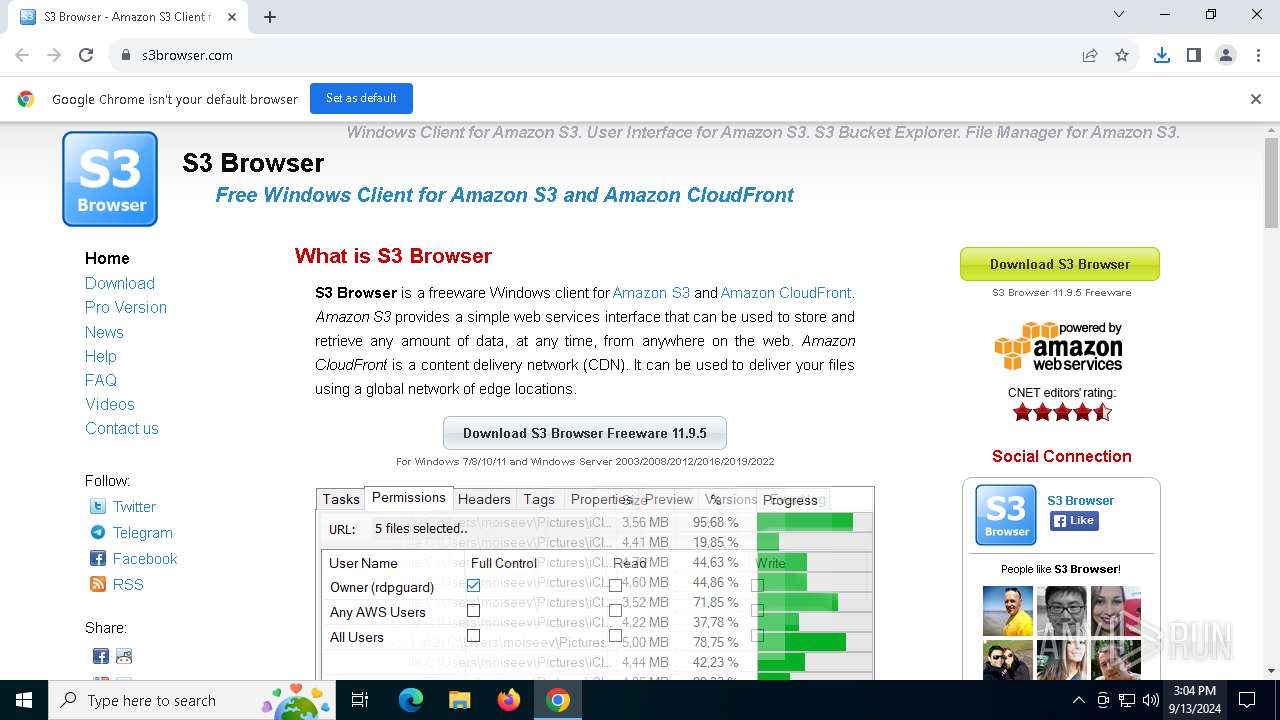The width and height of the screenshot is (1280, 720).
Task: Click the page vertical scrollbar thumb
Action: point(1271,182)
